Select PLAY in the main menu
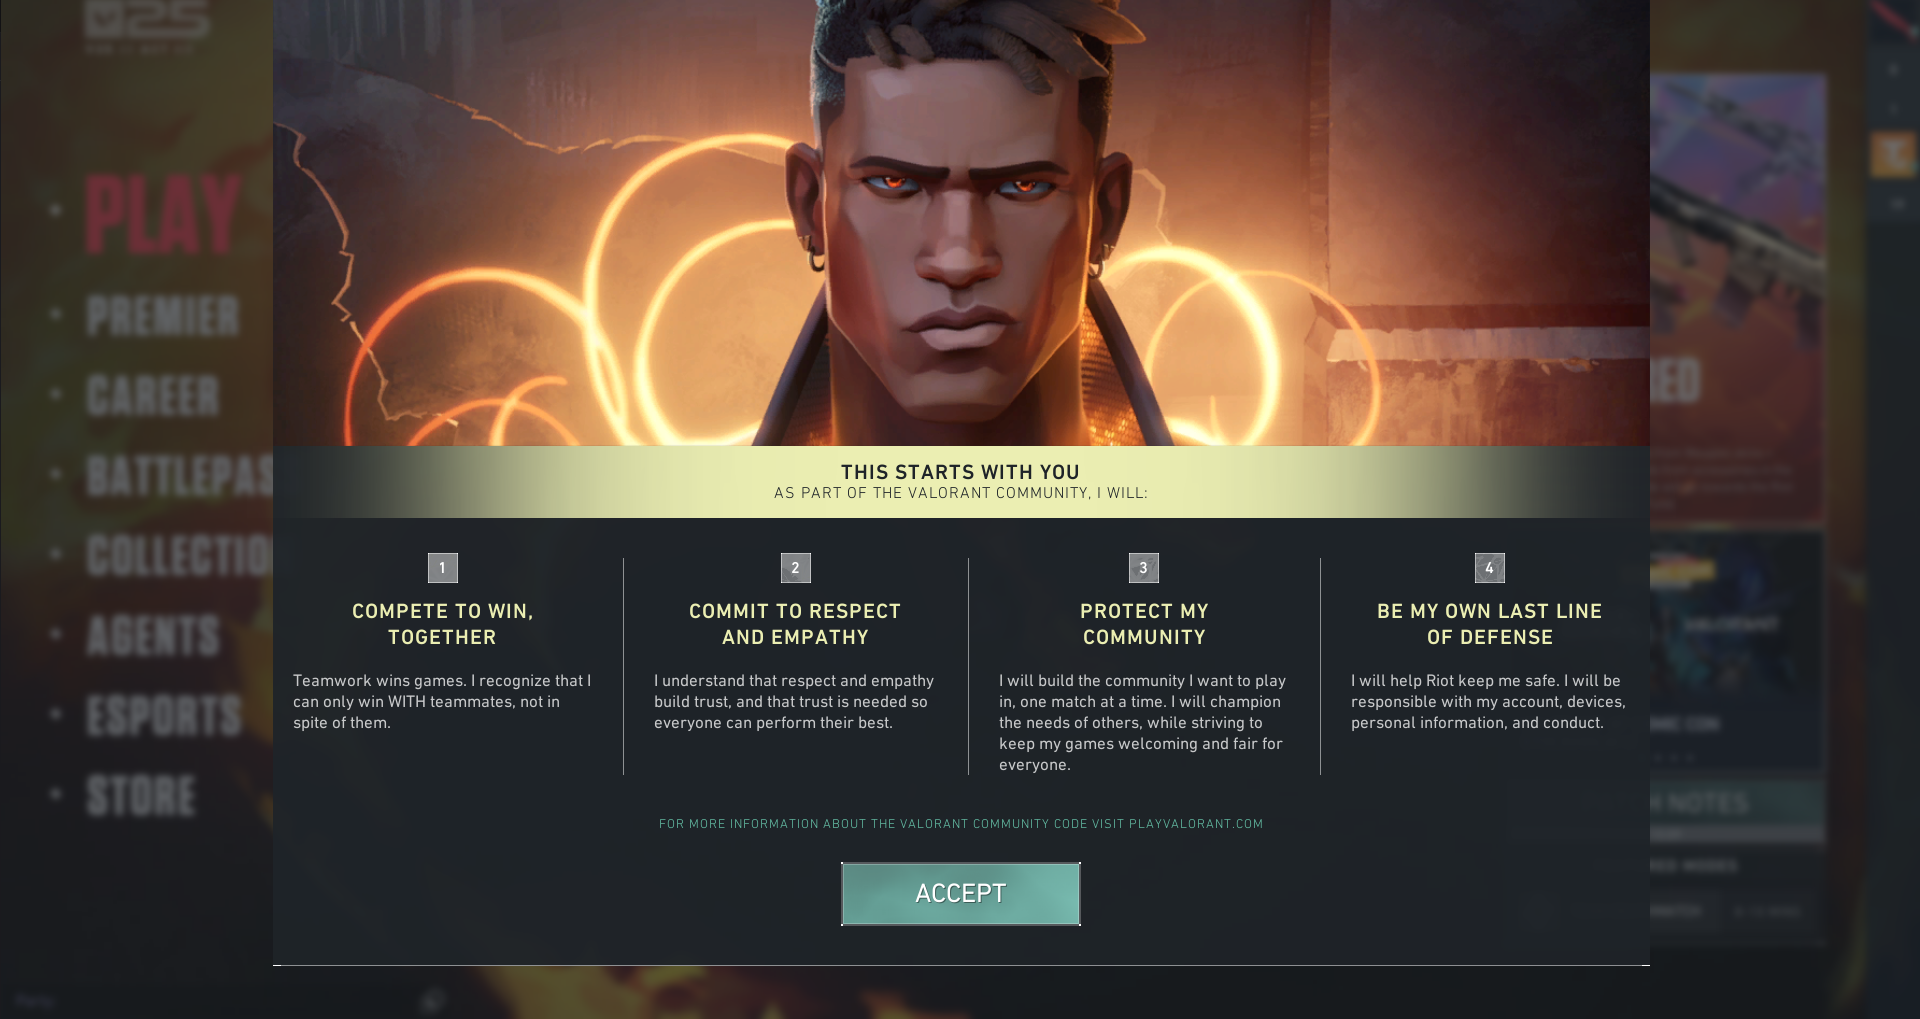 (x=163, y=213)
